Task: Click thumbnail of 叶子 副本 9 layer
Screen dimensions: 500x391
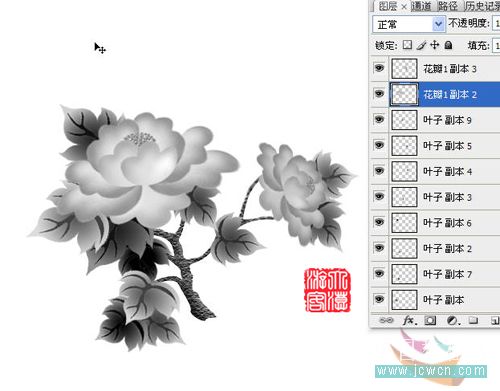Action: [404, 120]
